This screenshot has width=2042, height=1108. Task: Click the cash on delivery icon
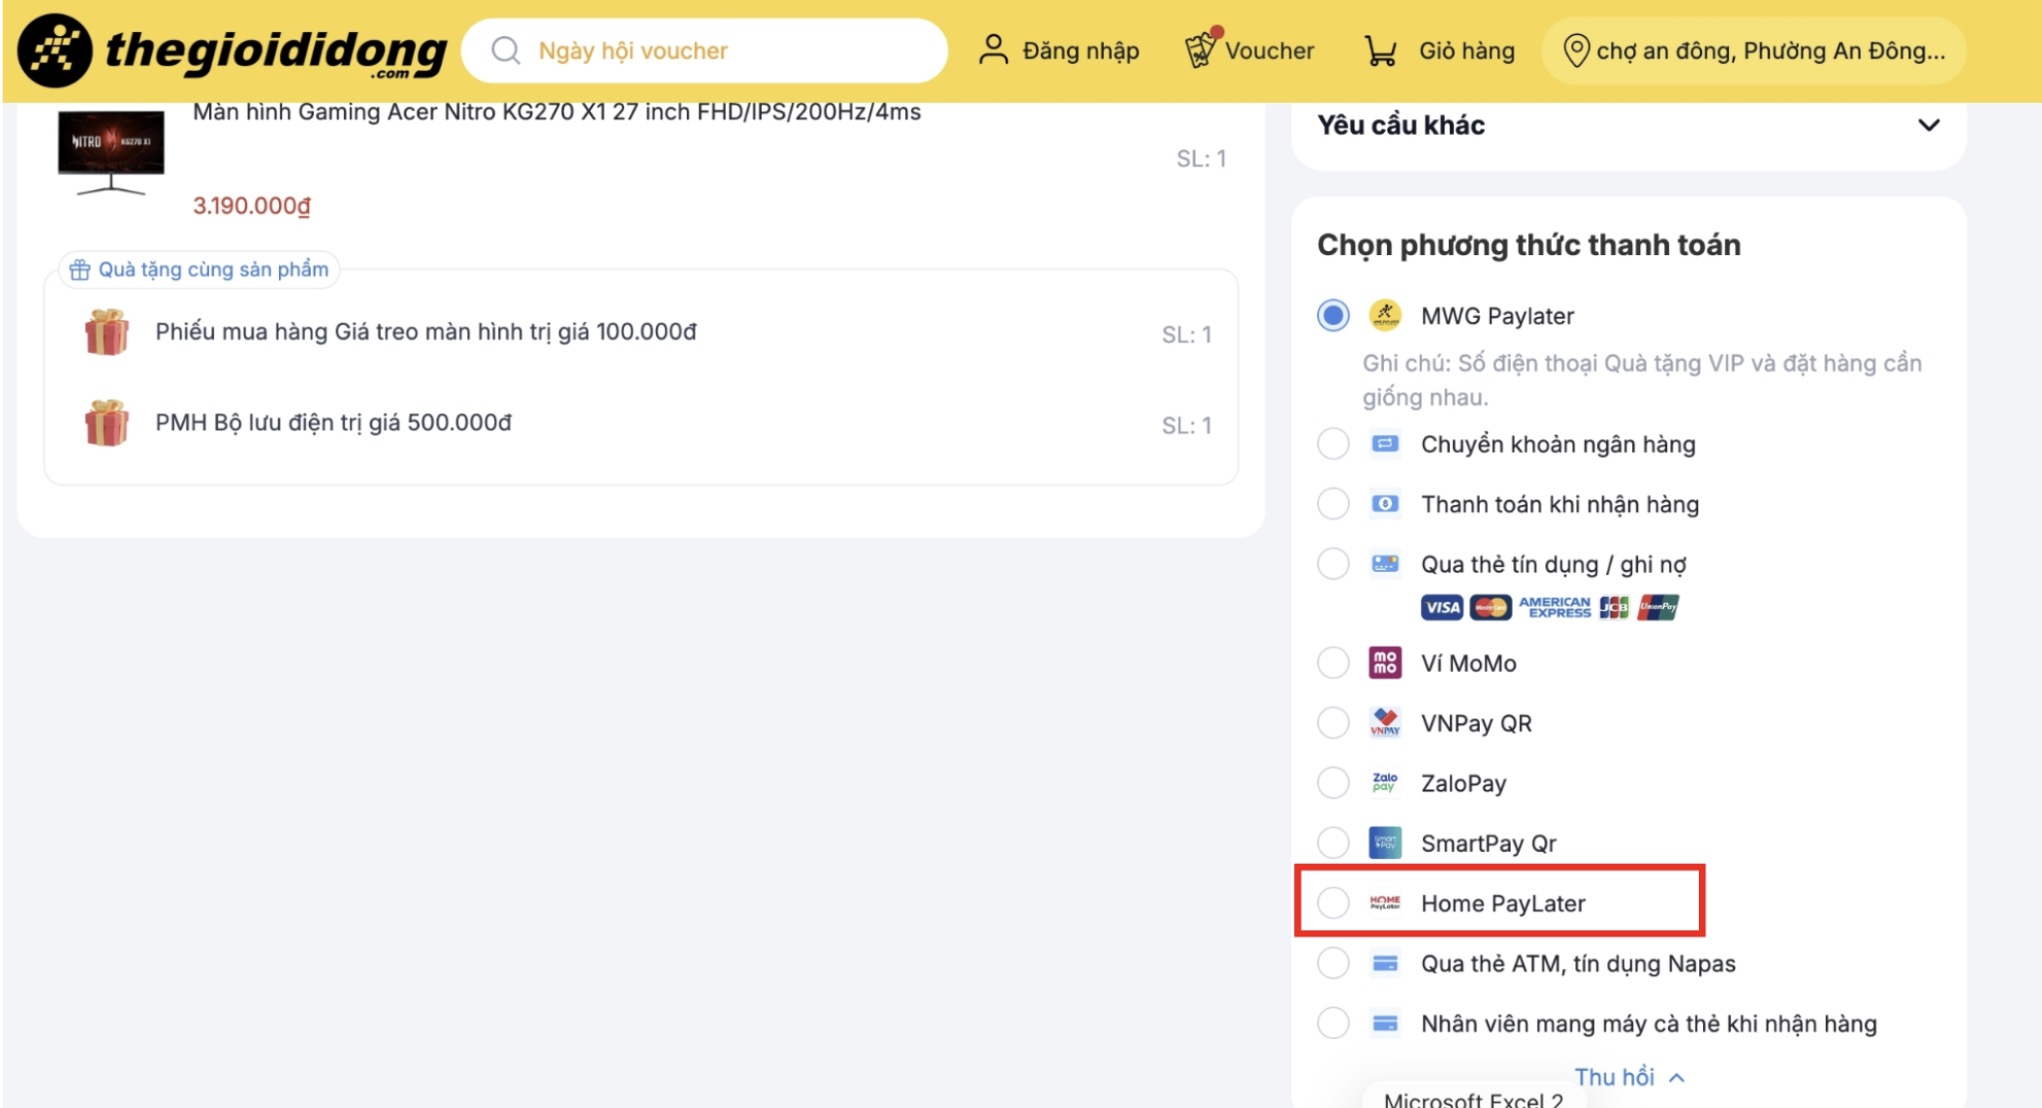(x=1385, y=504)
